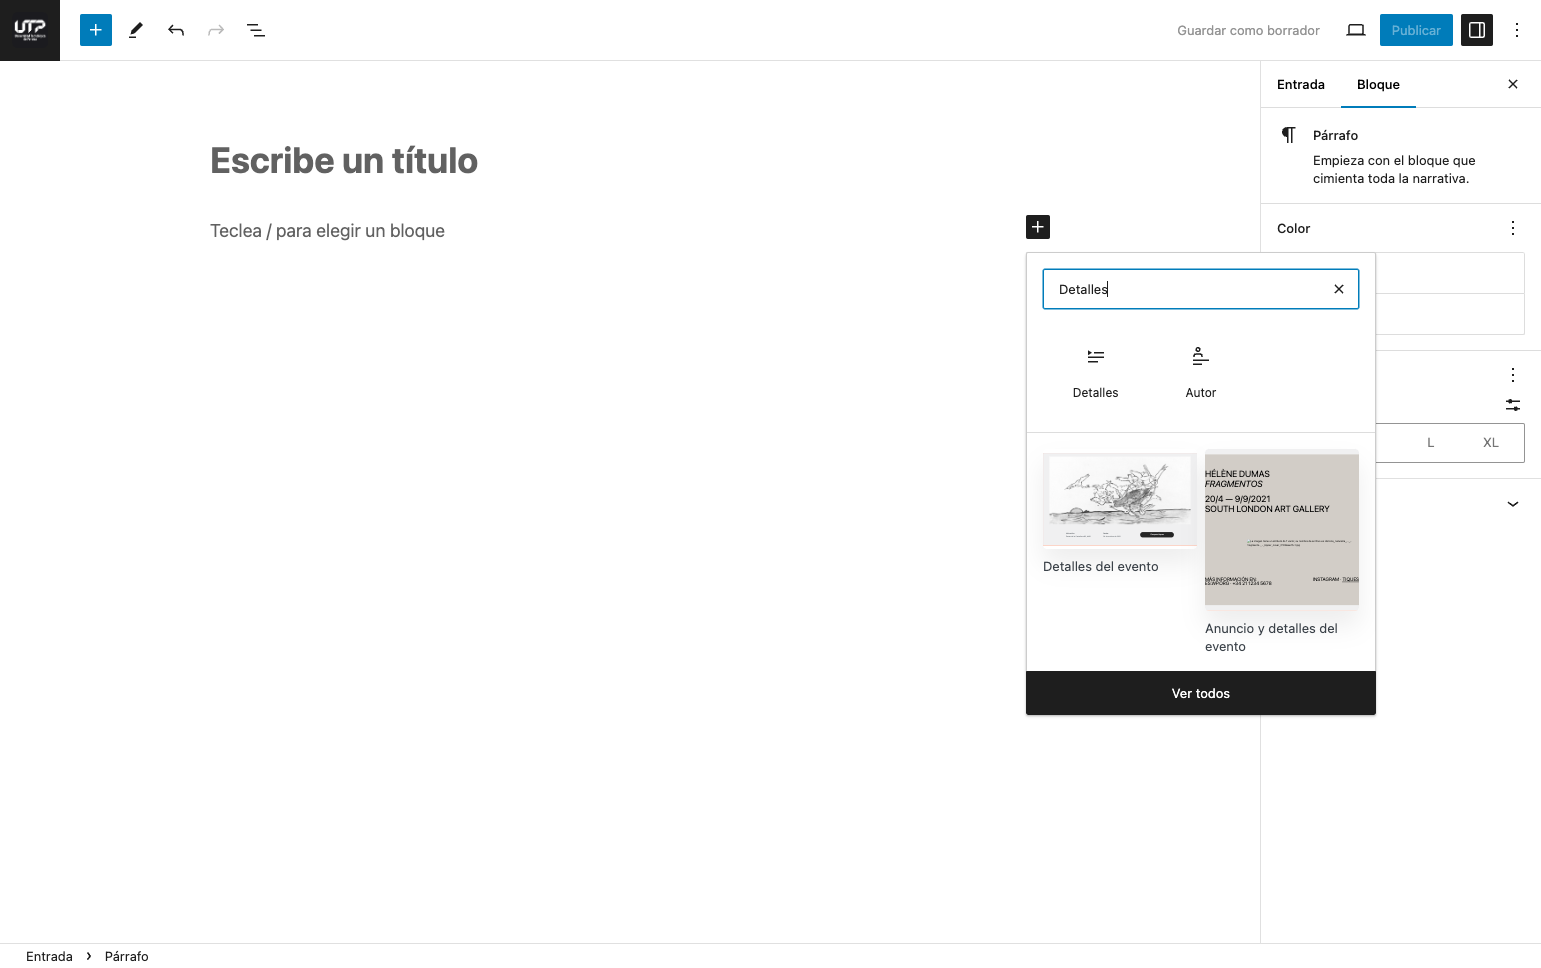Click the Escribe un título field

click(x=344, y=160)
